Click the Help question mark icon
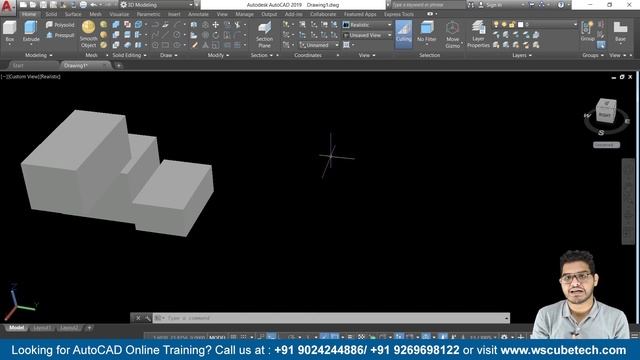The image size is (640, 360). click(x=561, y=5)
